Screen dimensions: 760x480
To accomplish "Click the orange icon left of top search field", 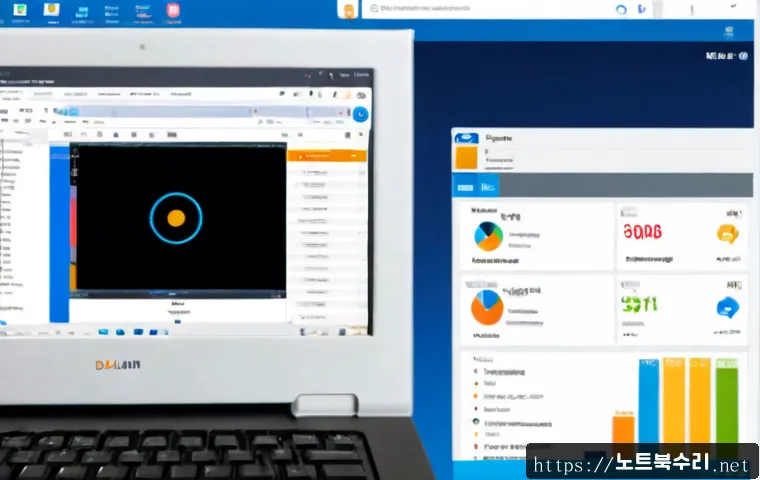I will point(348,10).
